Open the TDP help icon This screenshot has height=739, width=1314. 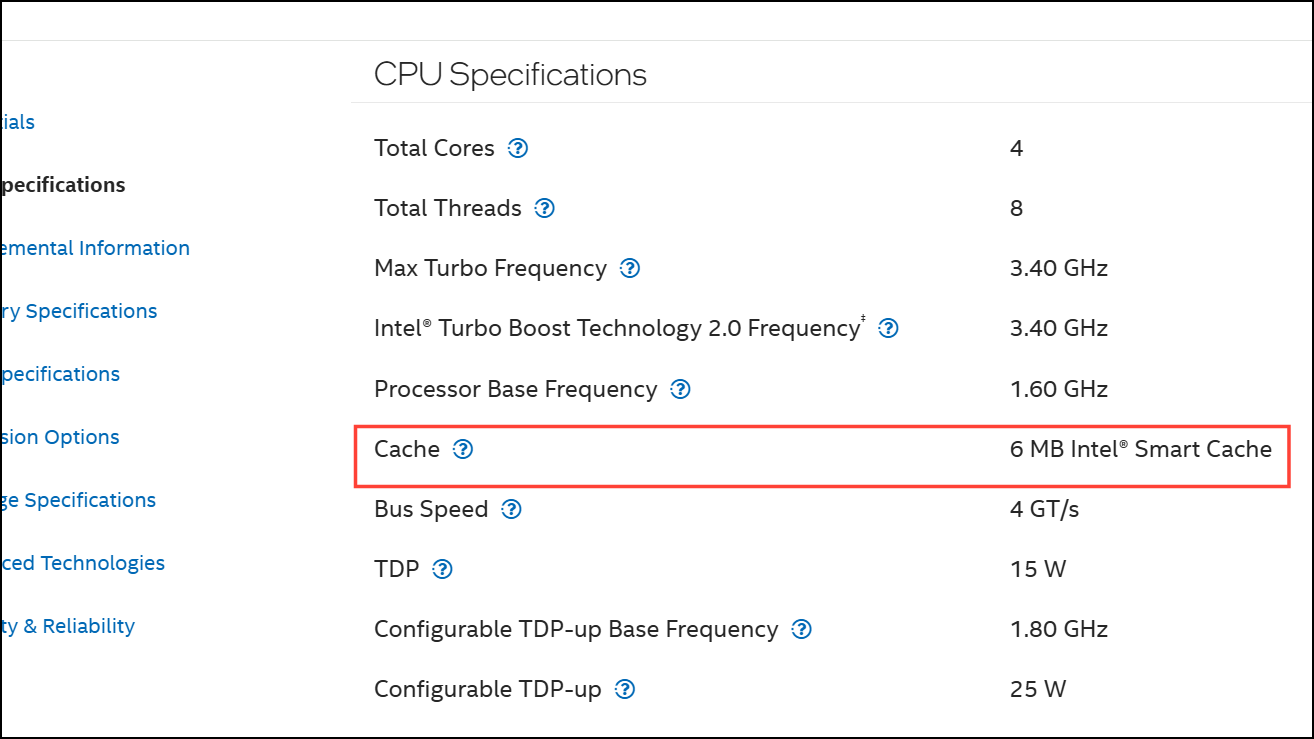point(443,569)
